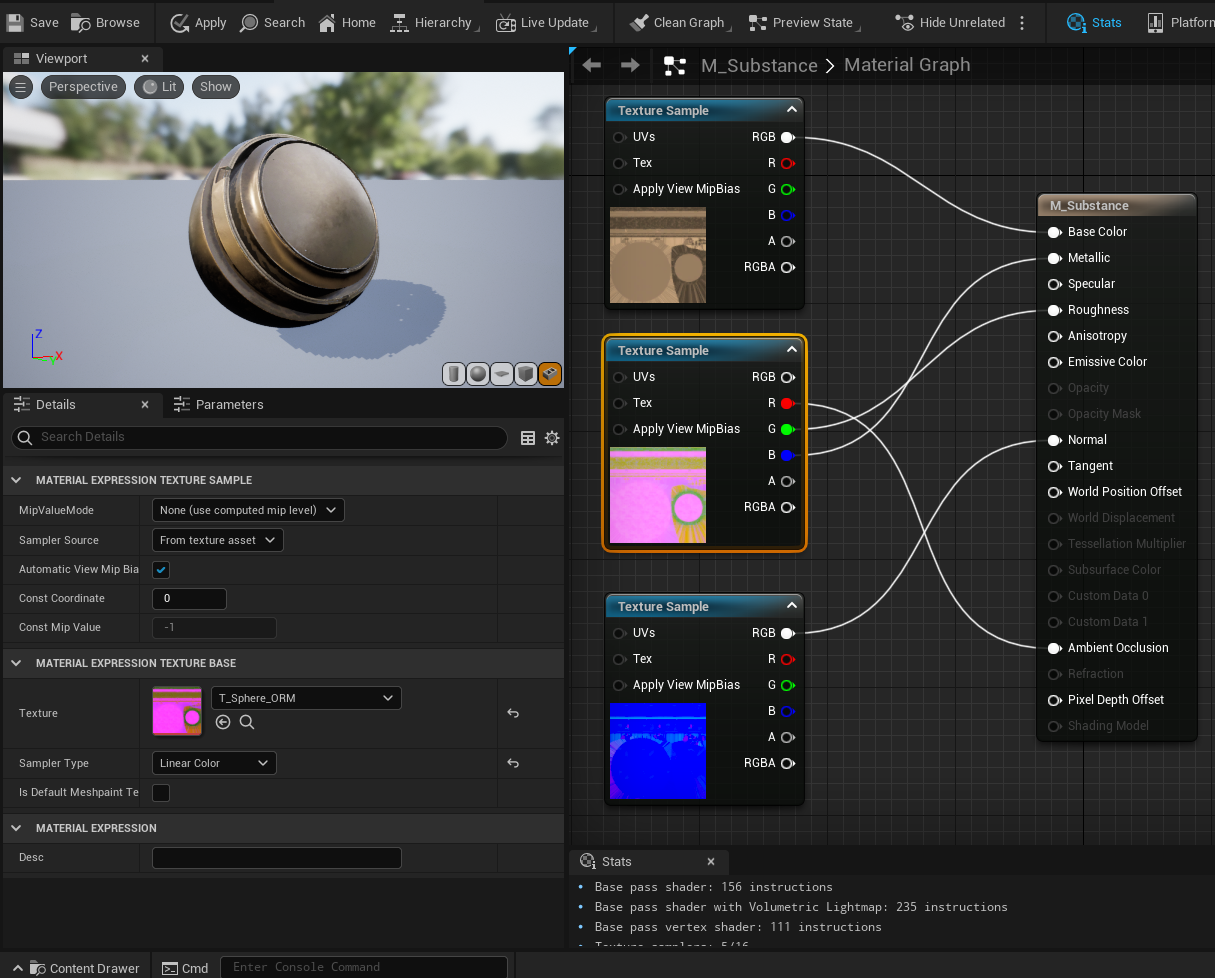Click the Hide Unrelated button
The height and width of the screenshot is (978, 1215).
pyautogui.click(x=958, y=21)
